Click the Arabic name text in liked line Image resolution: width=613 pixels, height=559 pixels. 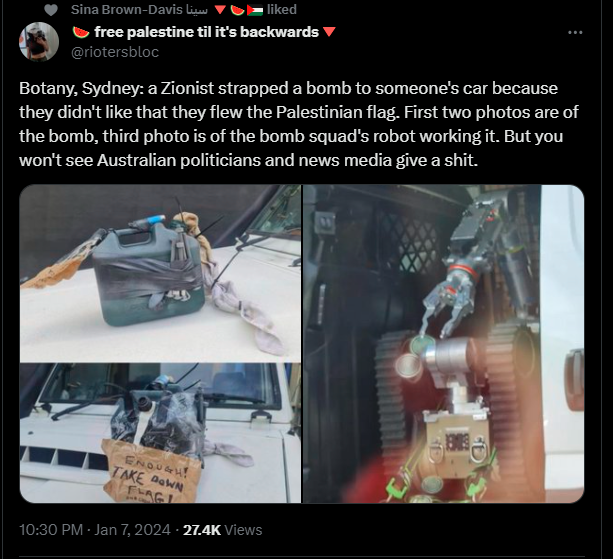click(x=197, y=10)
